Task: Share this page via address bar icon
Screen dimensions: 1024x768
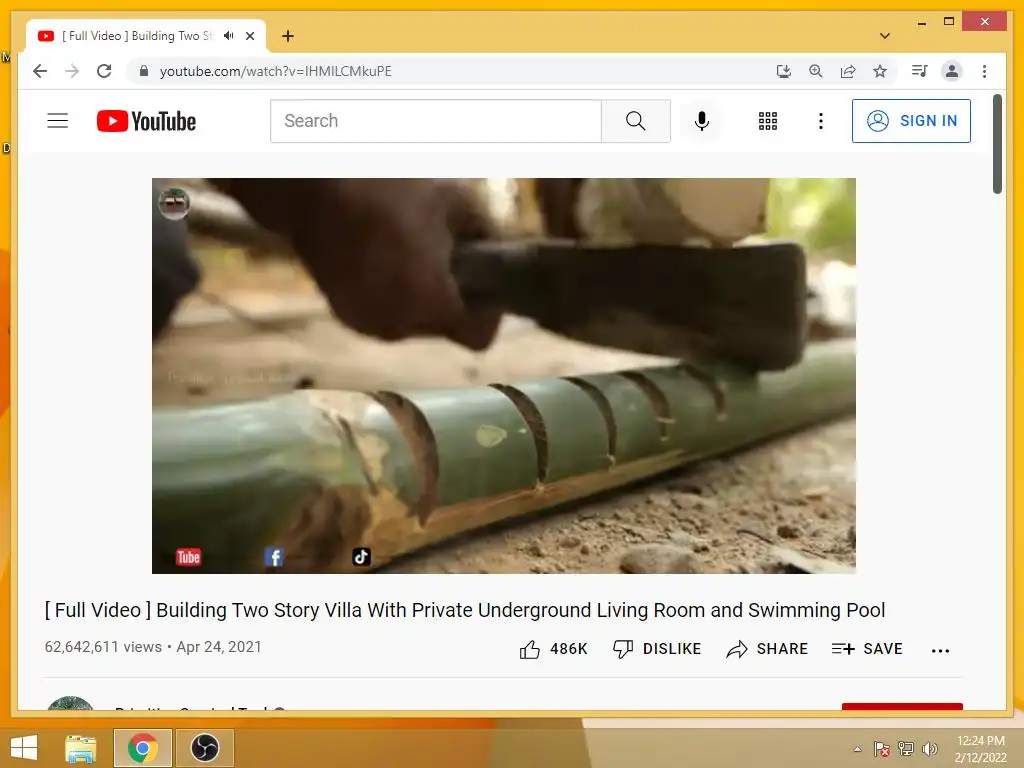Action: click(848, 71)
